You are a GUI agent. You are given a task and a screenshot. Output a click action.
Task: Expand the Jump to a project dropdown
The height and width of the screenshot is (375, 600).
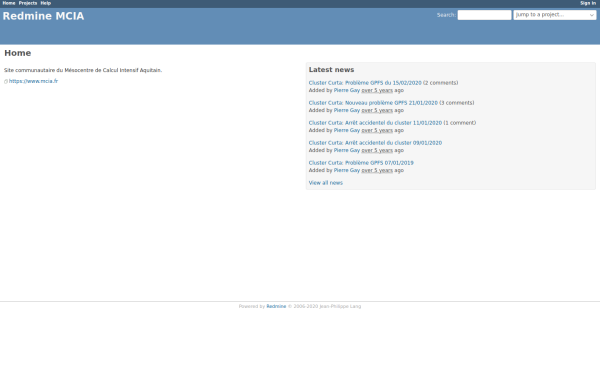click(554, 15)
